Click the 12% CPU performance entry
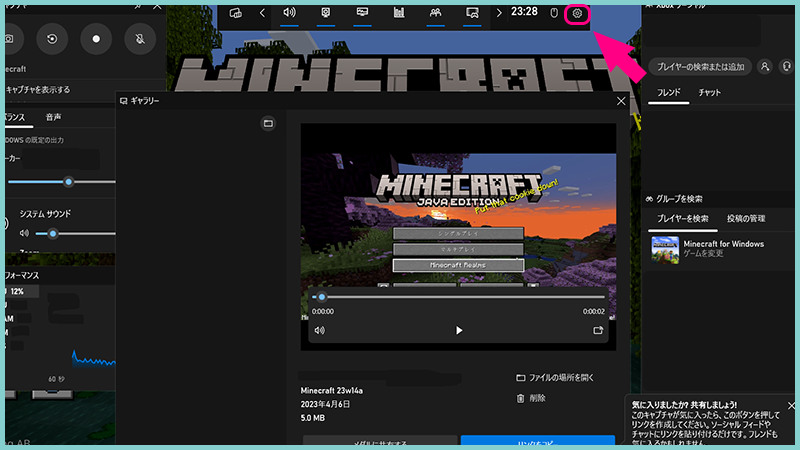This screenshot has width=800, height=450. pos(21,291)
